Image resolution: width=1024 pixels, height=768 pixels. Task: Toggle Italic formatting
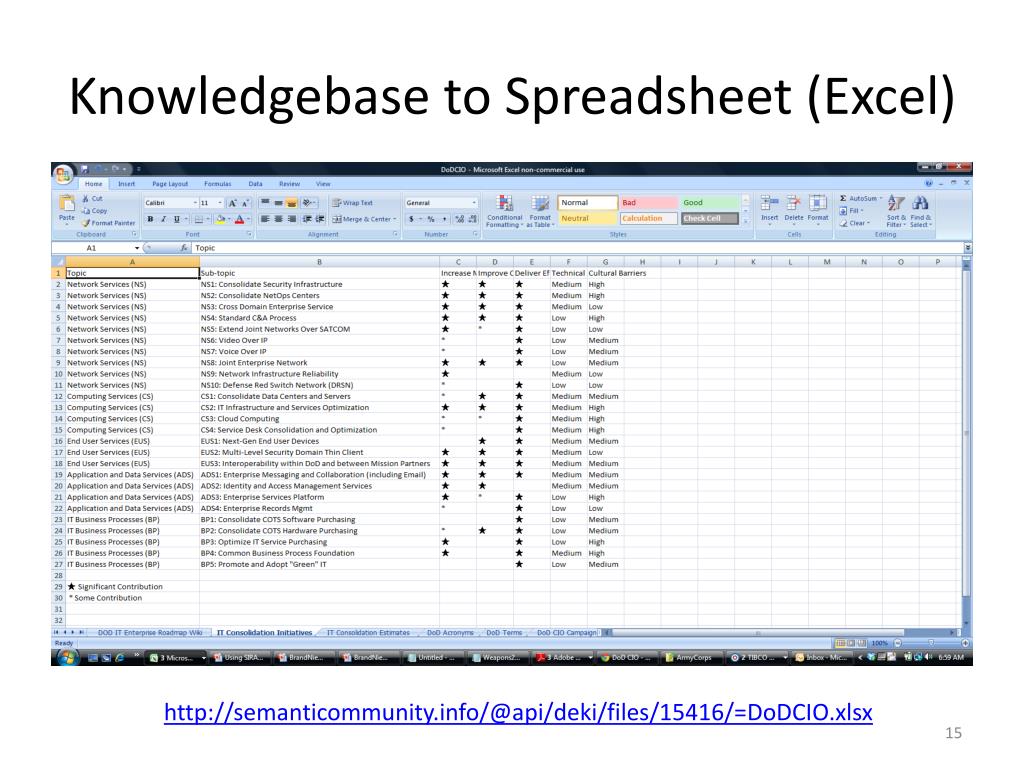pyautogui.click(x=163, y=219)
